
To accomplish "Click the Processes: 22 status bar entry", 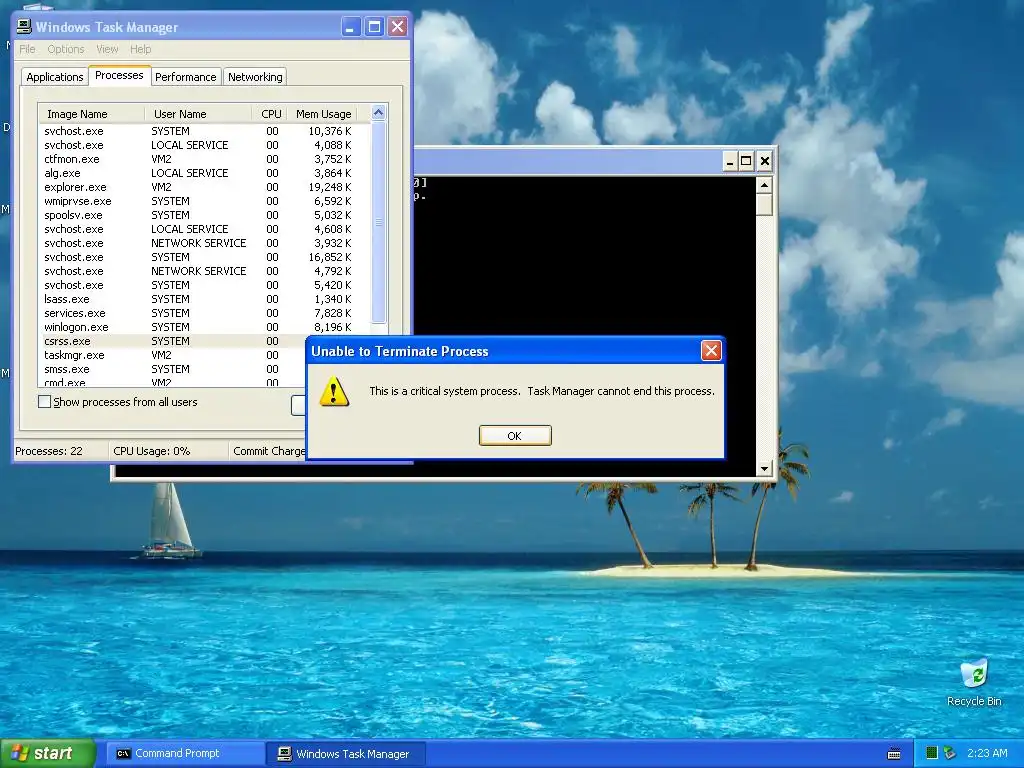I will pos(61,451).
